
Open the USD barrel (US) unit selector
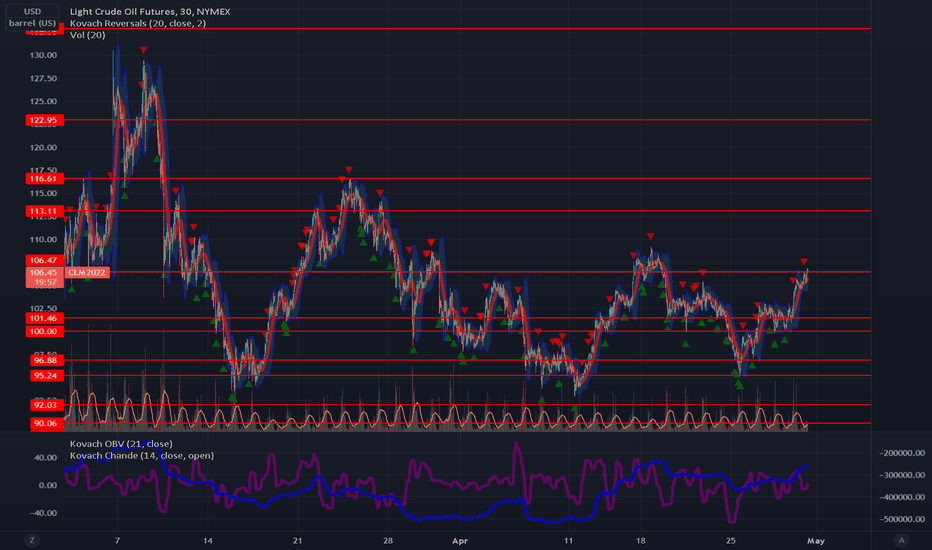tap(32, 17)
